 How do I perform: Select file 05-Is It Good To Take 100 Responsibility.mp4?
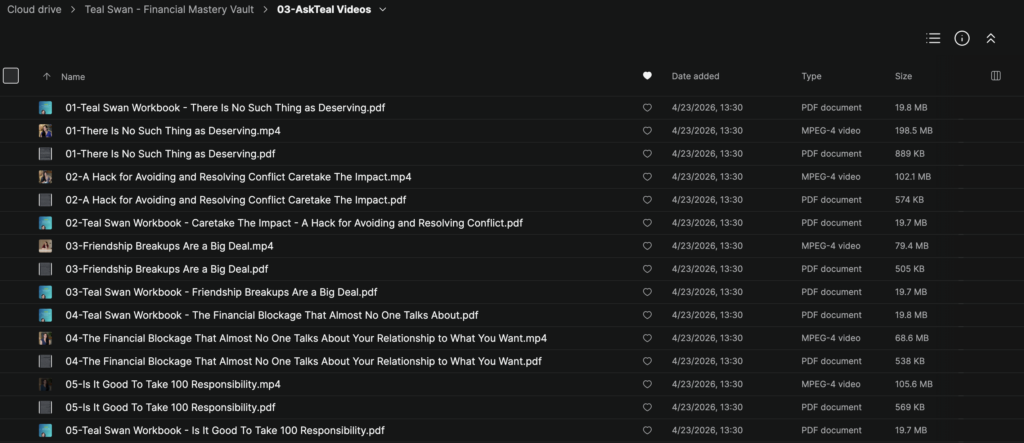(x=173, y=384)
